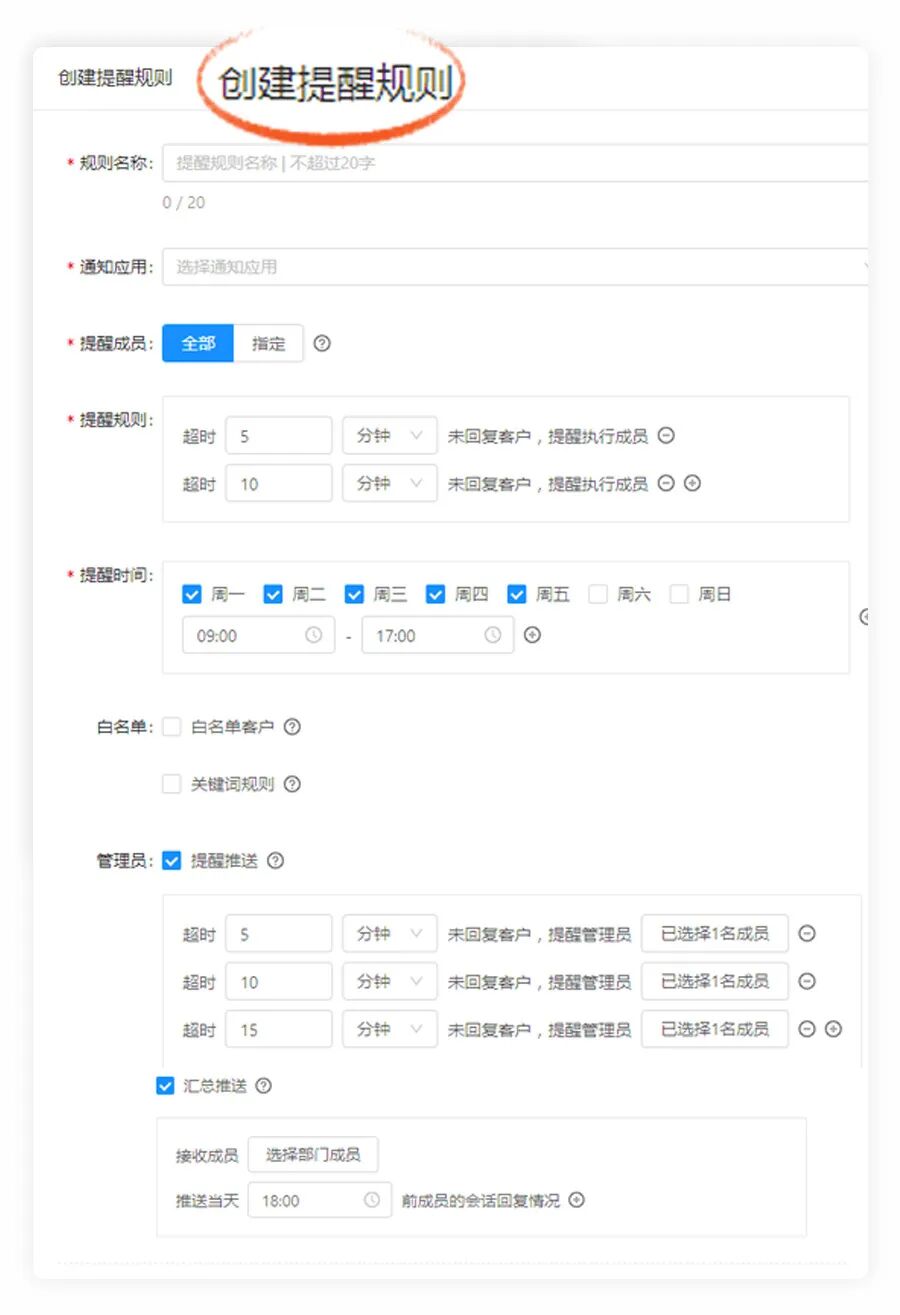900x1315 pixels.
Task: Open the 分钟 dropdown in the 超时 10 admin row
Action: (389, 981)
